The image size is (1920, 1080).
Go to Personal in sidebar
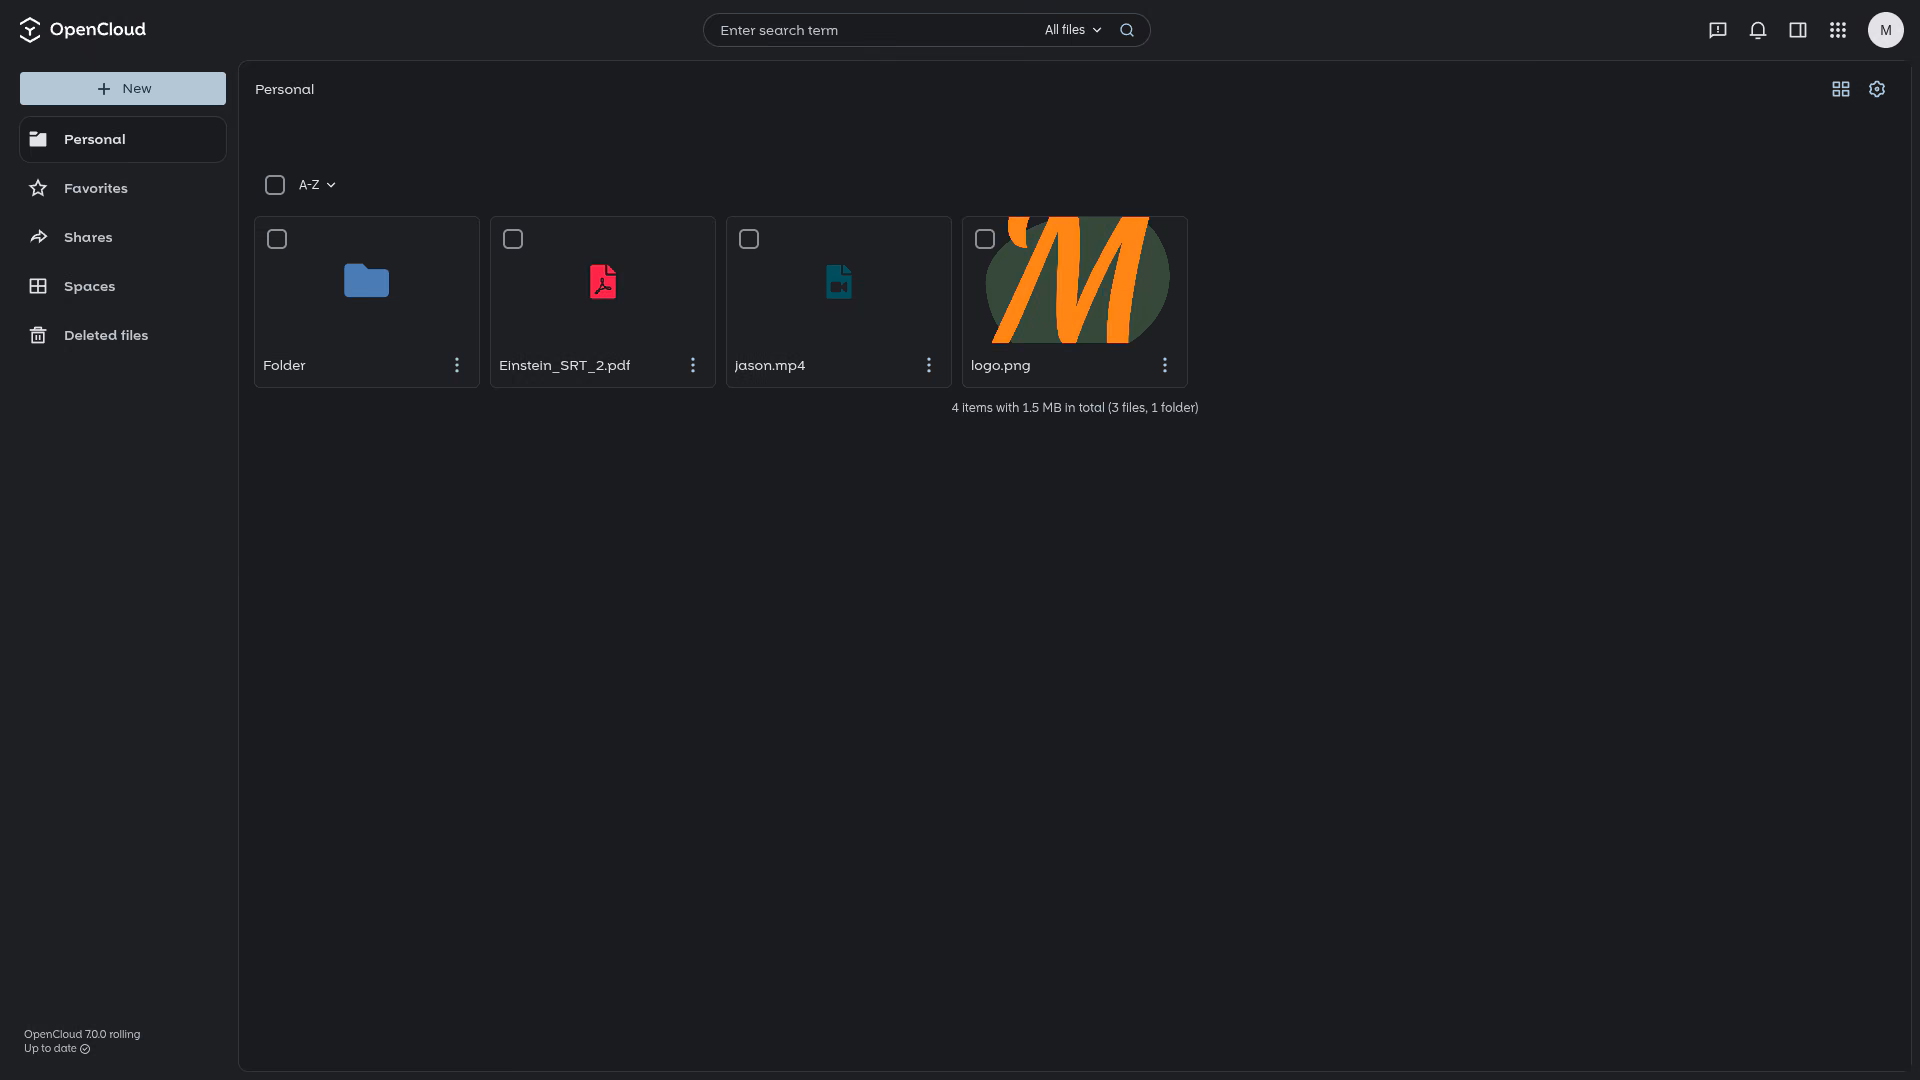point(123,139)
